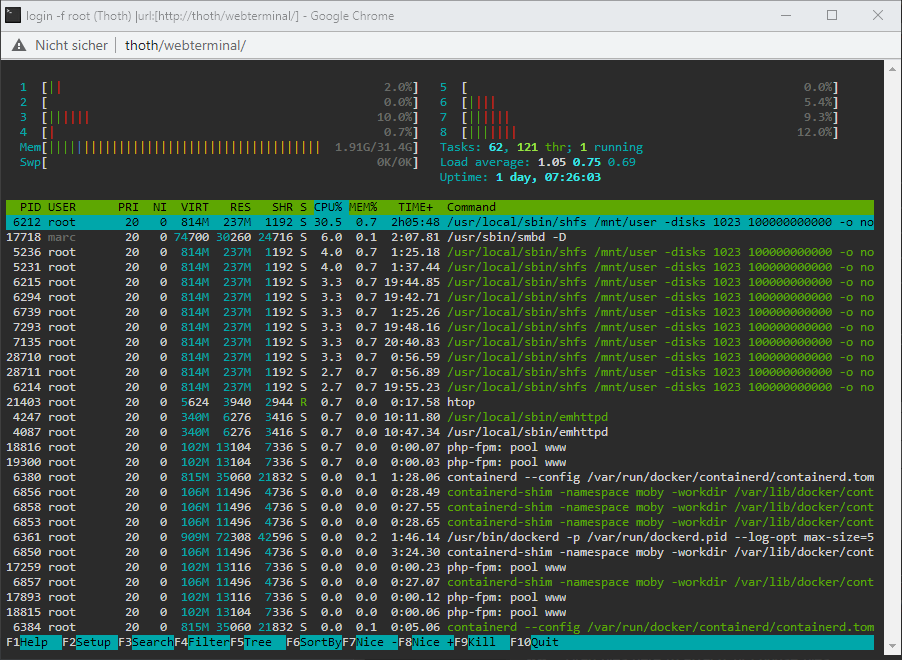Click the Command column header
Screen dimensions: 902x660
471,207
